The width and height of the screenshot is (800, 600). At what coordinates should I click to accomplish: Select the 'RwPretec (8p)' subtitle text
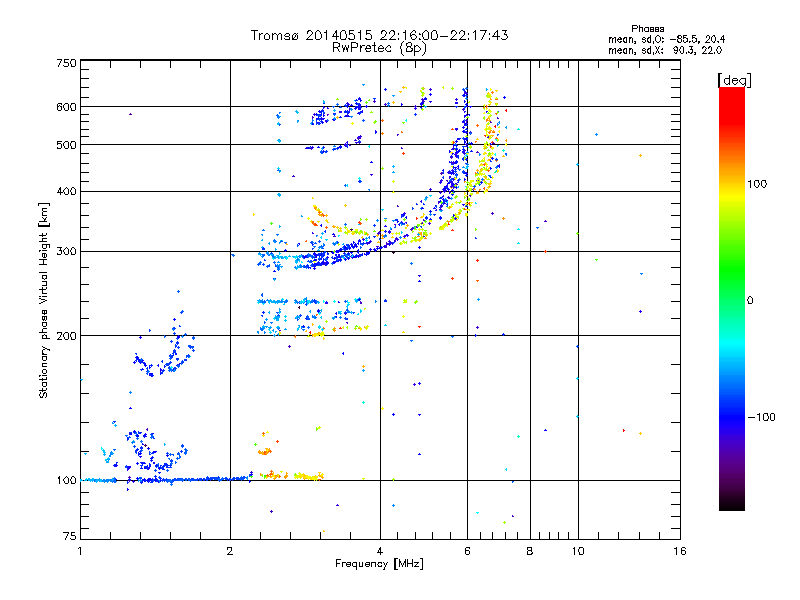[379, 48]
